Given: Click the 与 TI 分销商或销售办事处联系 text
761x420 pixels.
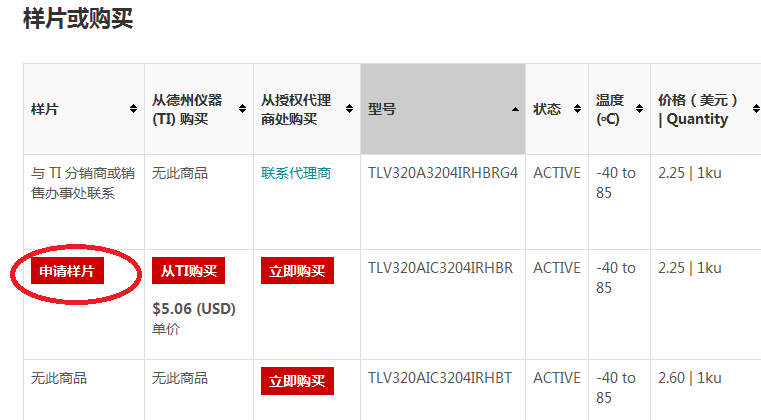Looking at the screenshot, I should (x=80, y=183).
